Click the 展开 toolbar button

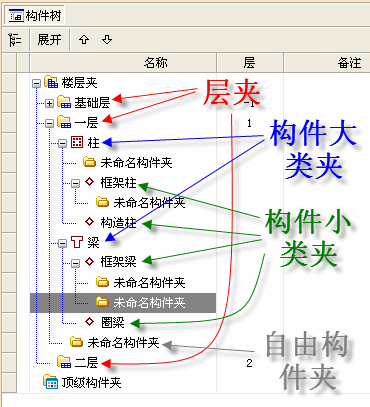click(49, 40)
